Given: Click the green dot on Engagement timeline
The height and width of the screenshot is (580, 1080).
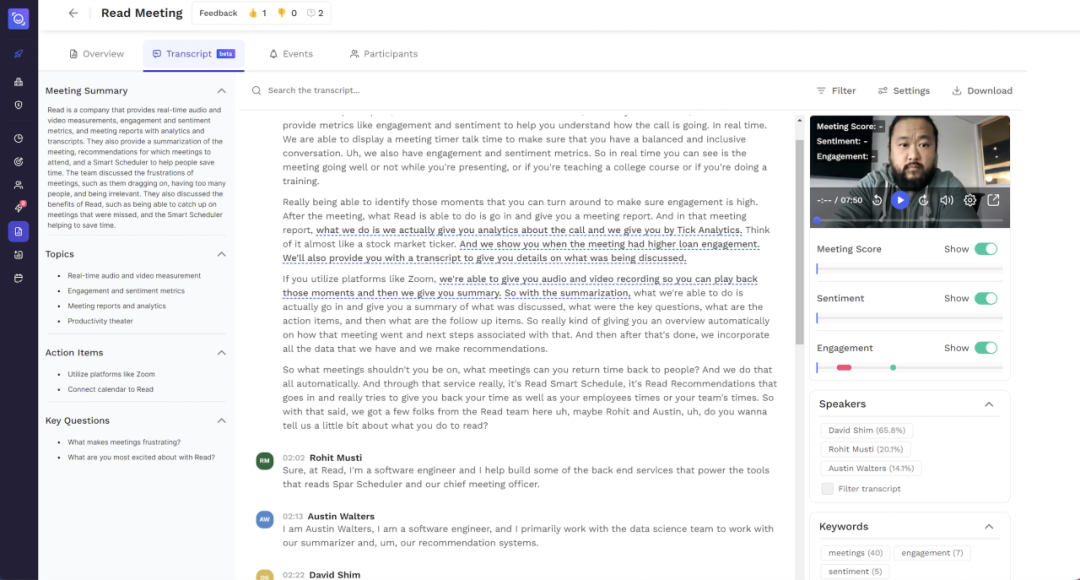Looking at the screenshot, I should 893,368.
